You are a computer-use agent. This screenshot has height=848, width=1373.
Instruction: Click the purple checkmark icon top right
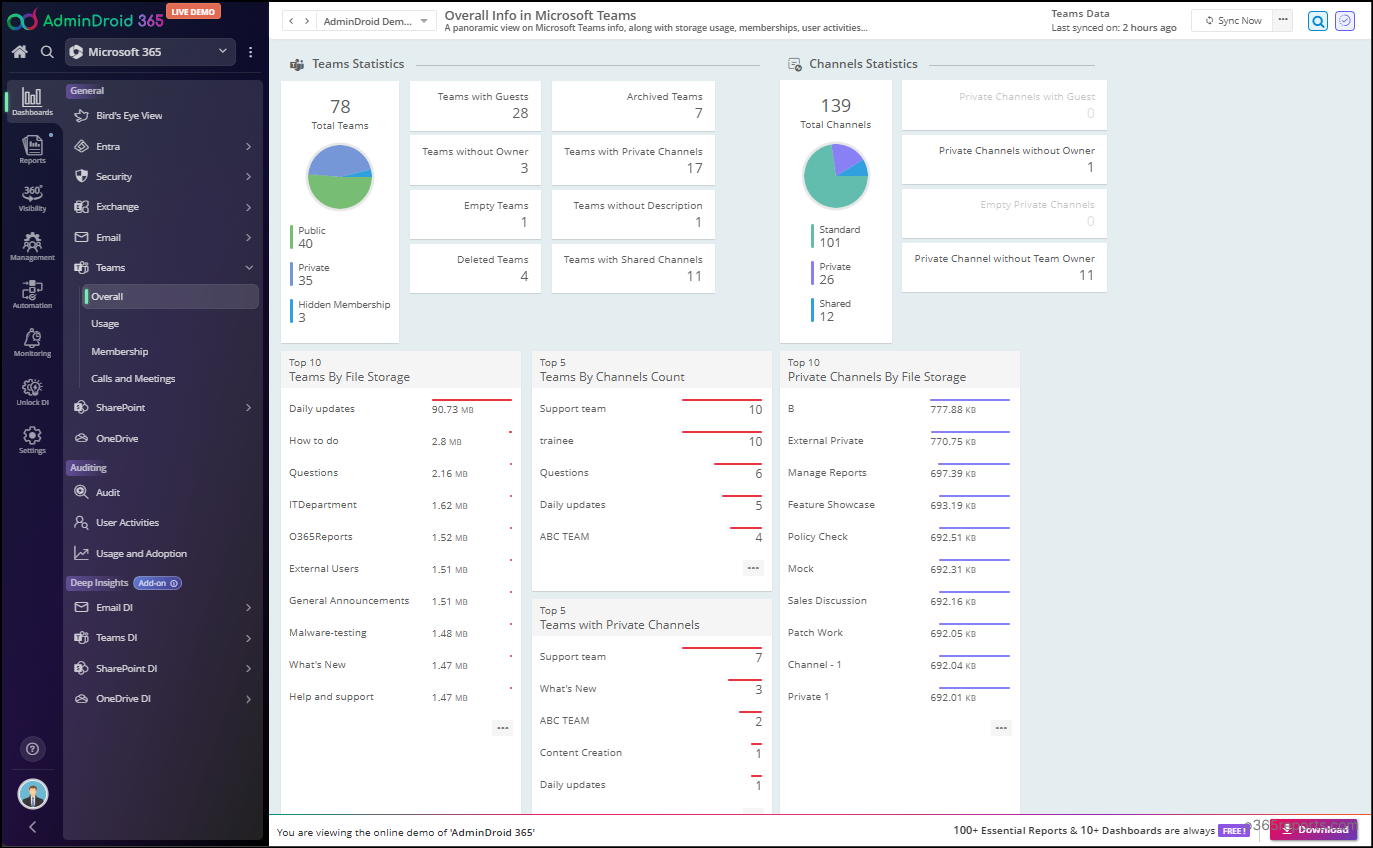(x=1345, y=21)
